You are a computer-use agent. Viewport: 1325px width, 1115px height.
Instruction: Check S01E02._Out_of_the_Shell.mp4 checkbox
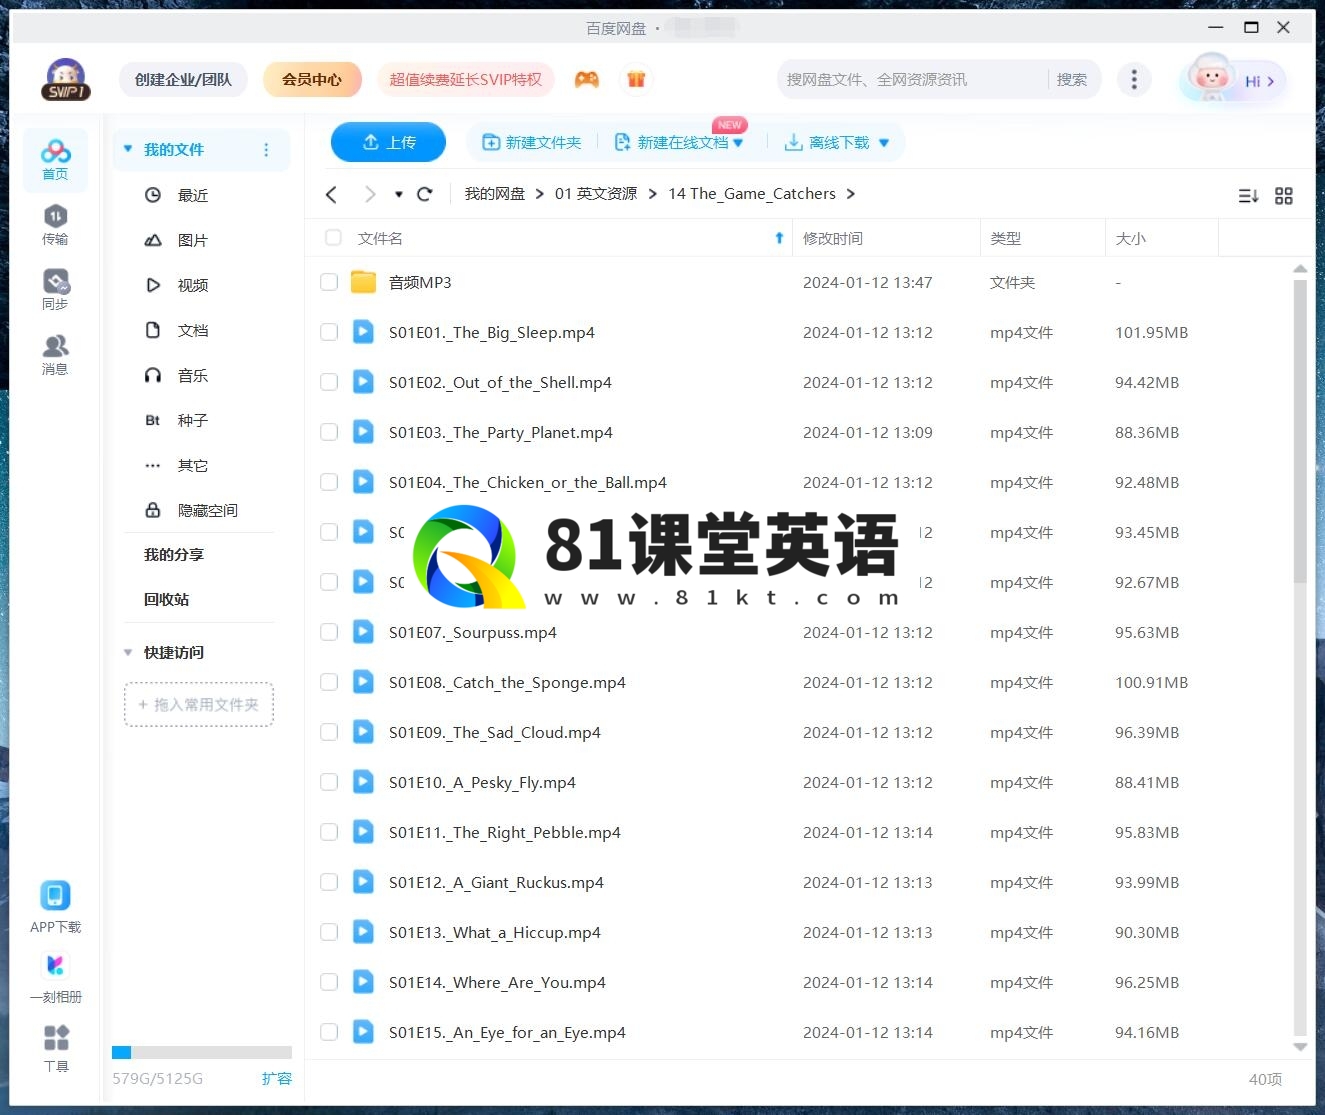pos(329,382)
